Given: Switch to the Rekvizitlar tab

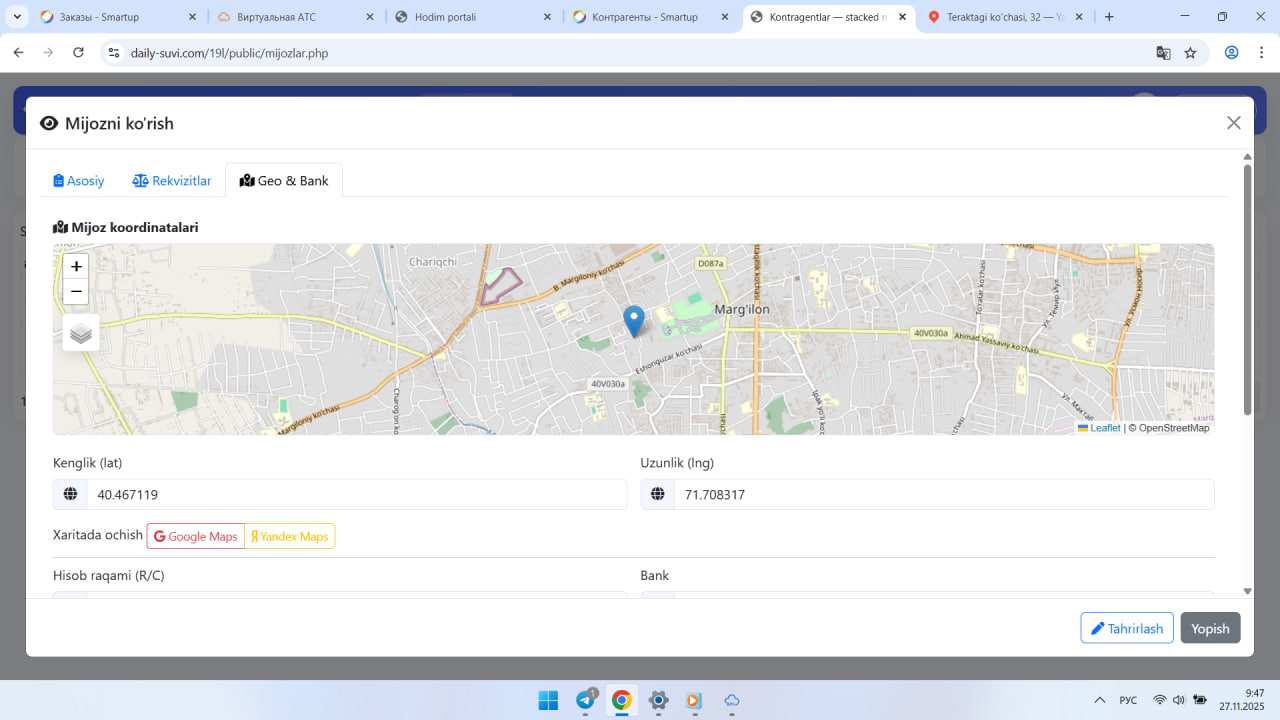Looking at the screenshot, I should [172, 181].
